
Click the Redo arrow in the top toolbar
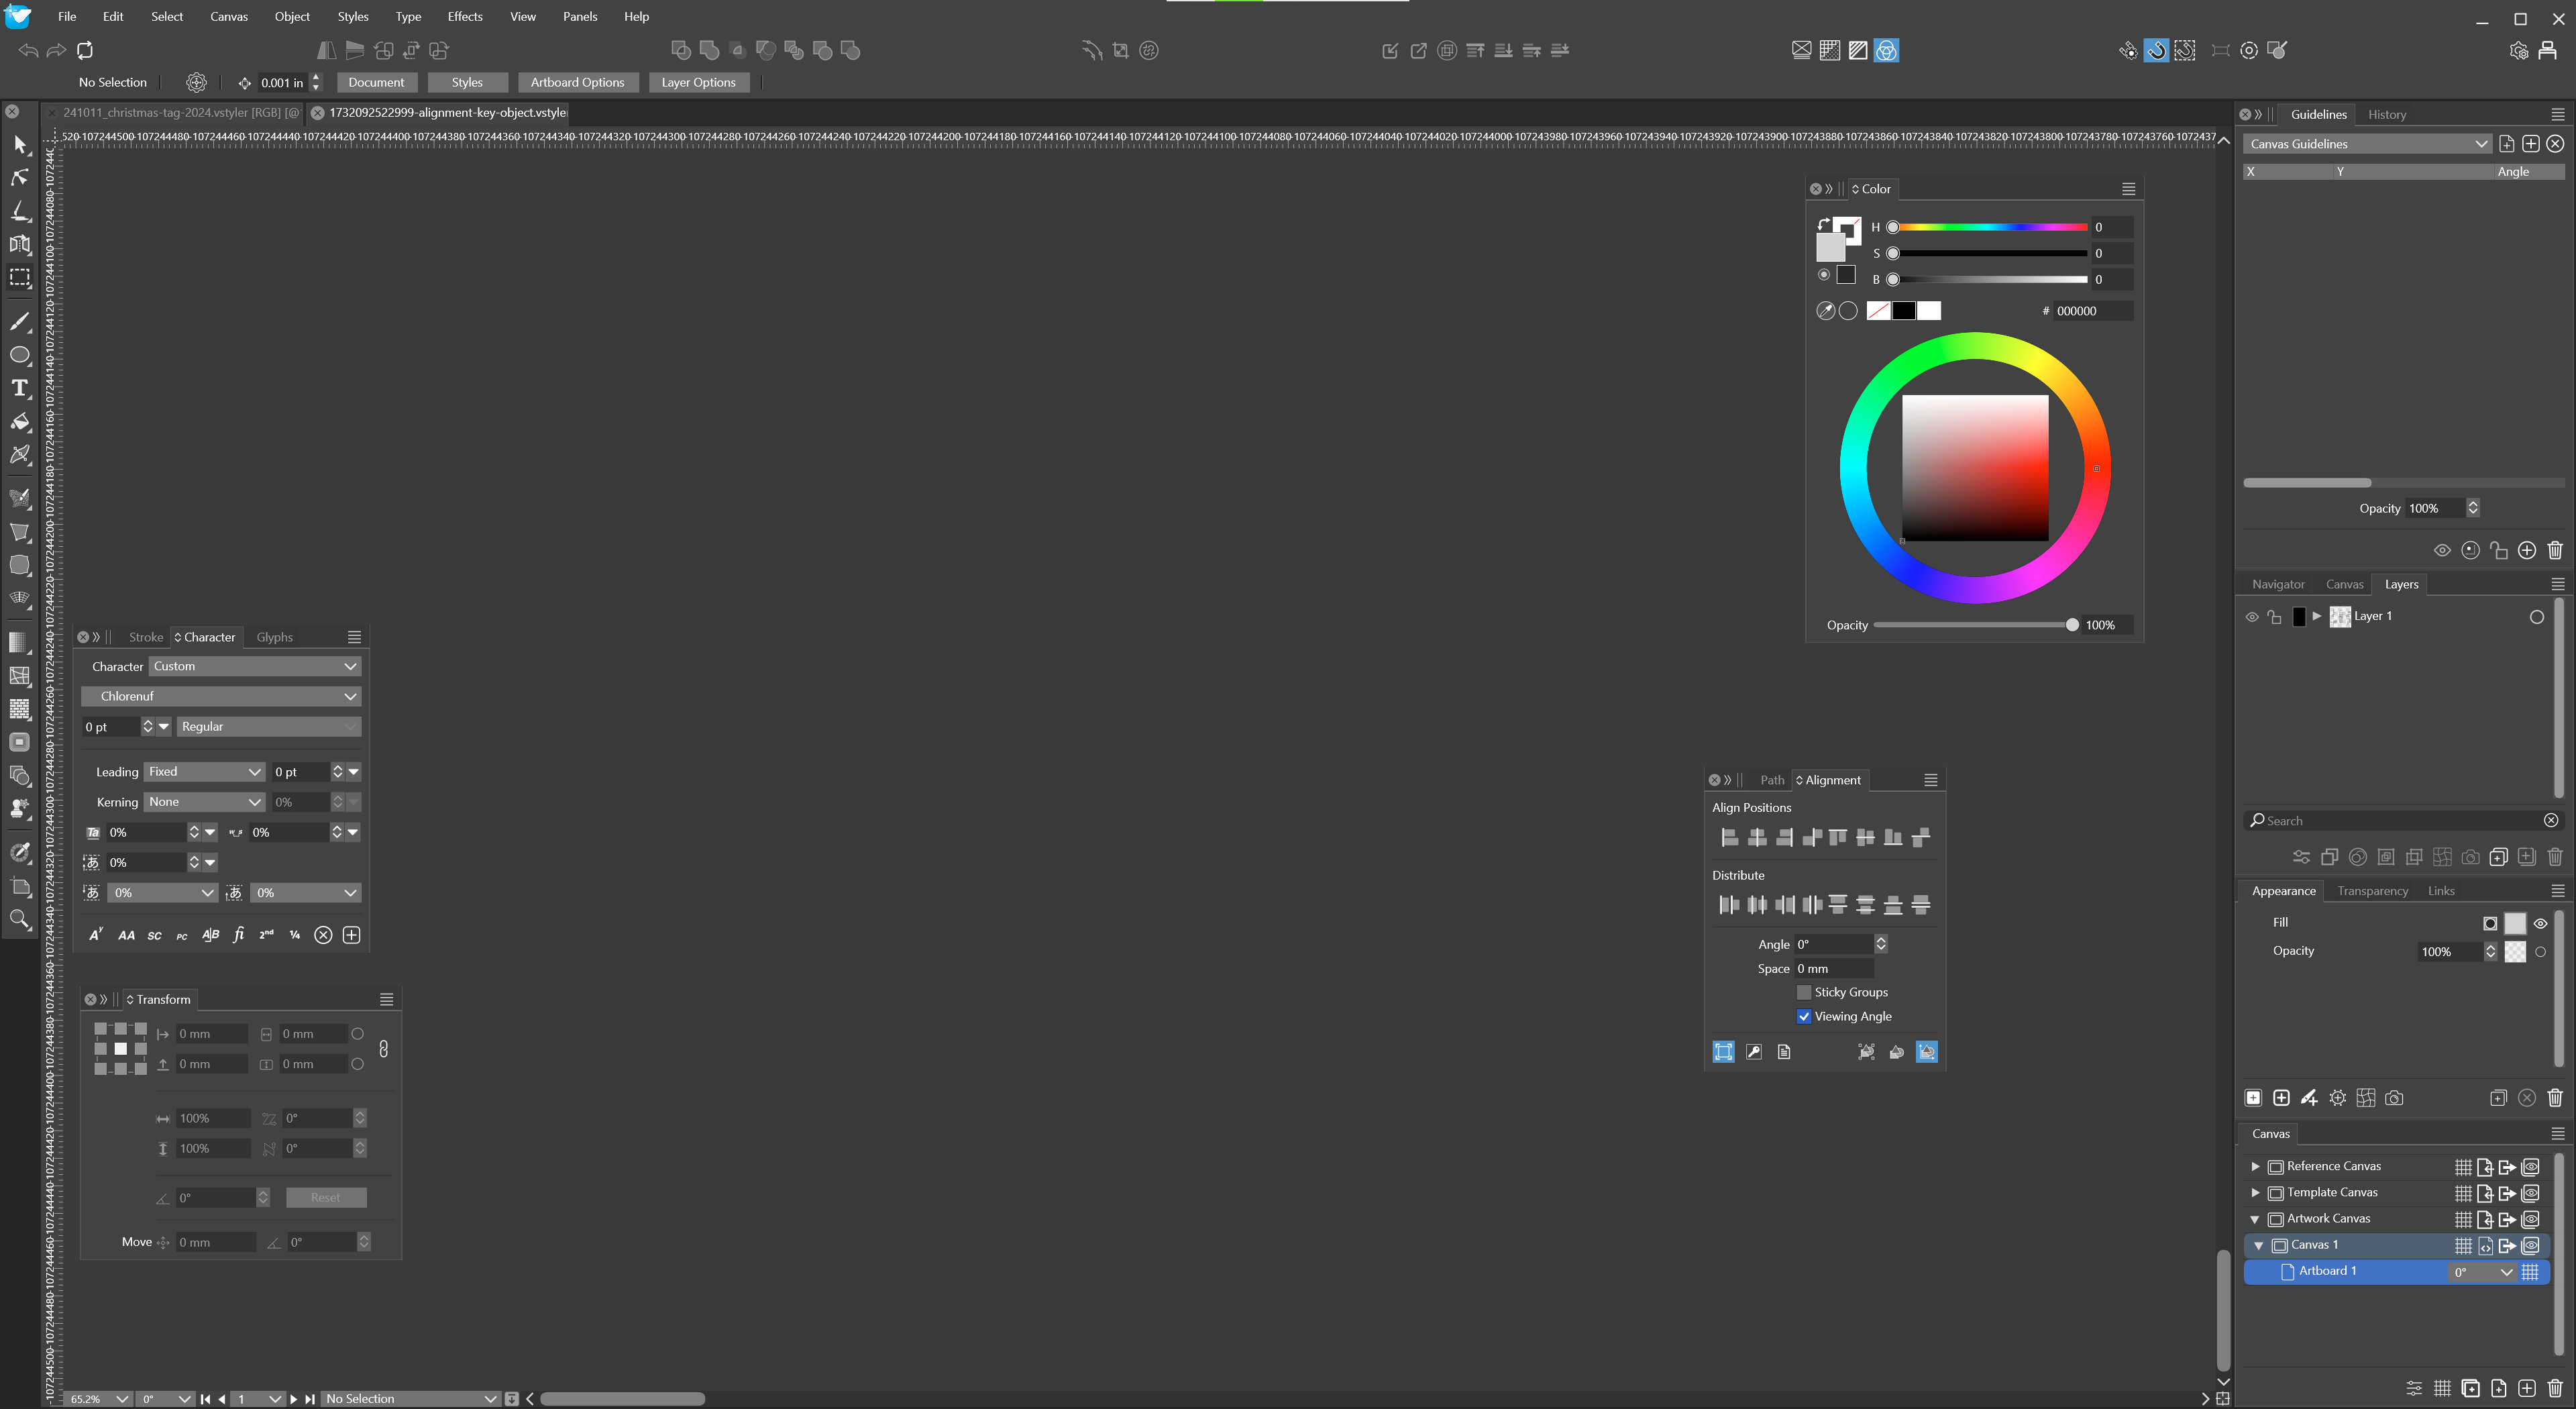point(56,50)
